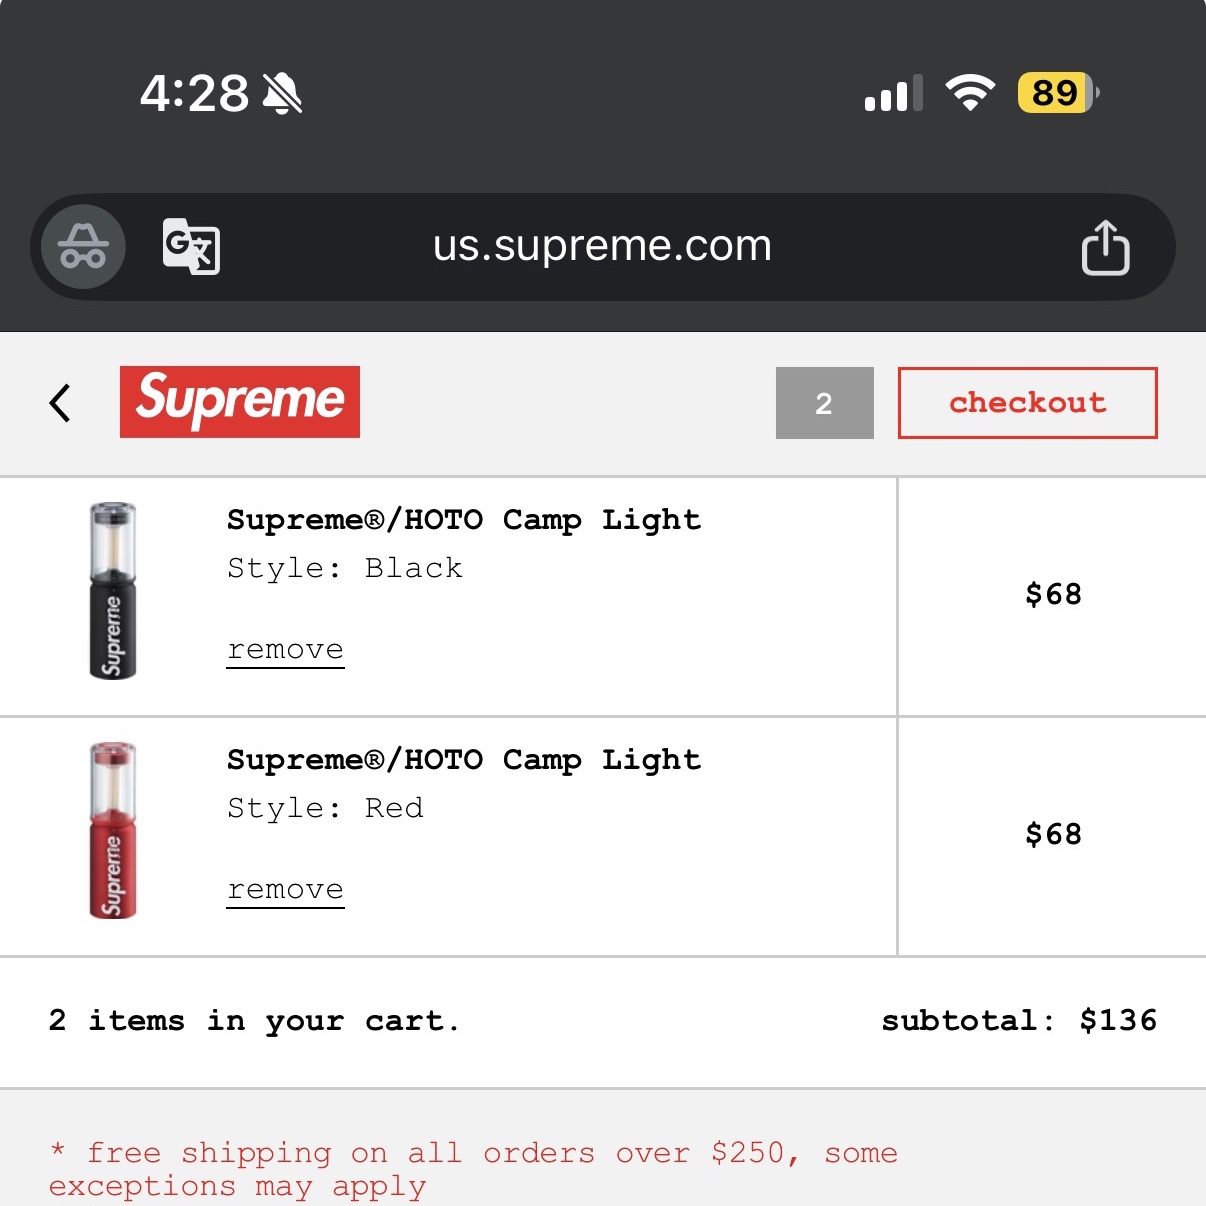Tap the 4:28 clock in status bar

point(194,94)
